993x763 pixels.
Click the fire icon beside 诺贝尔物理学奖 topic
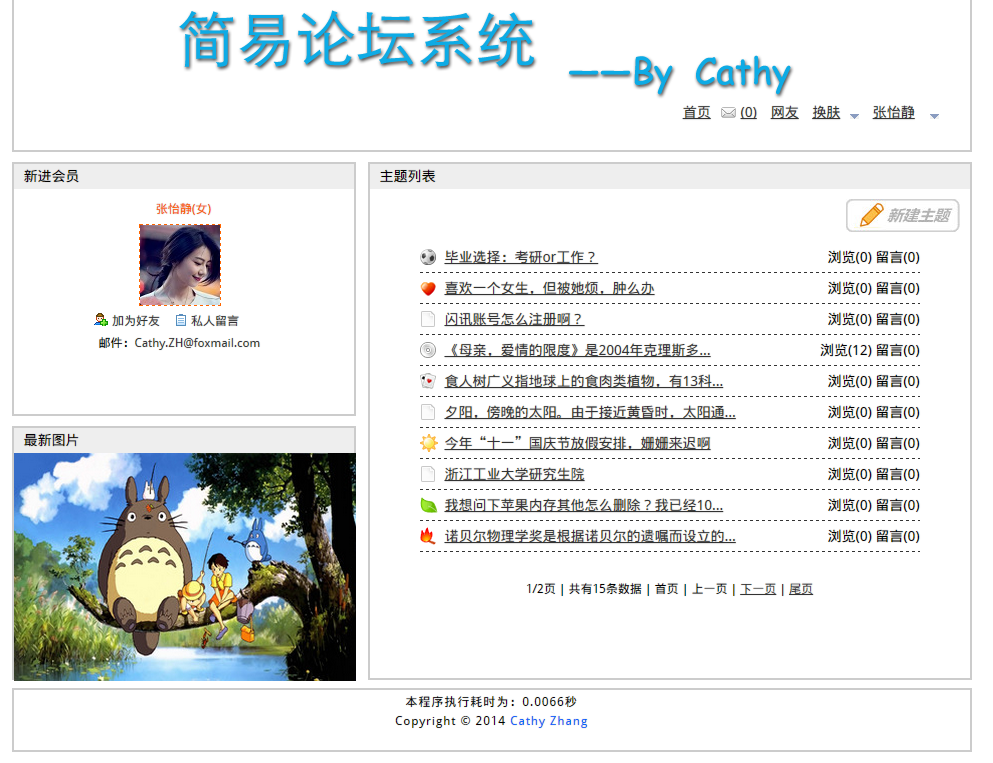[428, 536]
